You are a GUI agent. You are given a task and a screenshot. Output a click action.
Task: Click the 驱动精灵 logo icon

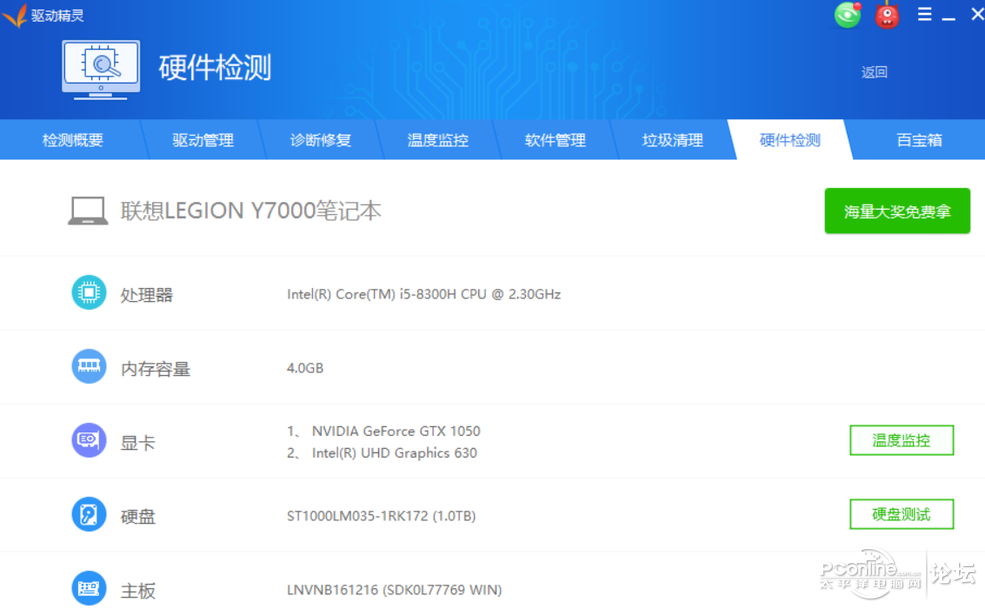coord(15,15)
